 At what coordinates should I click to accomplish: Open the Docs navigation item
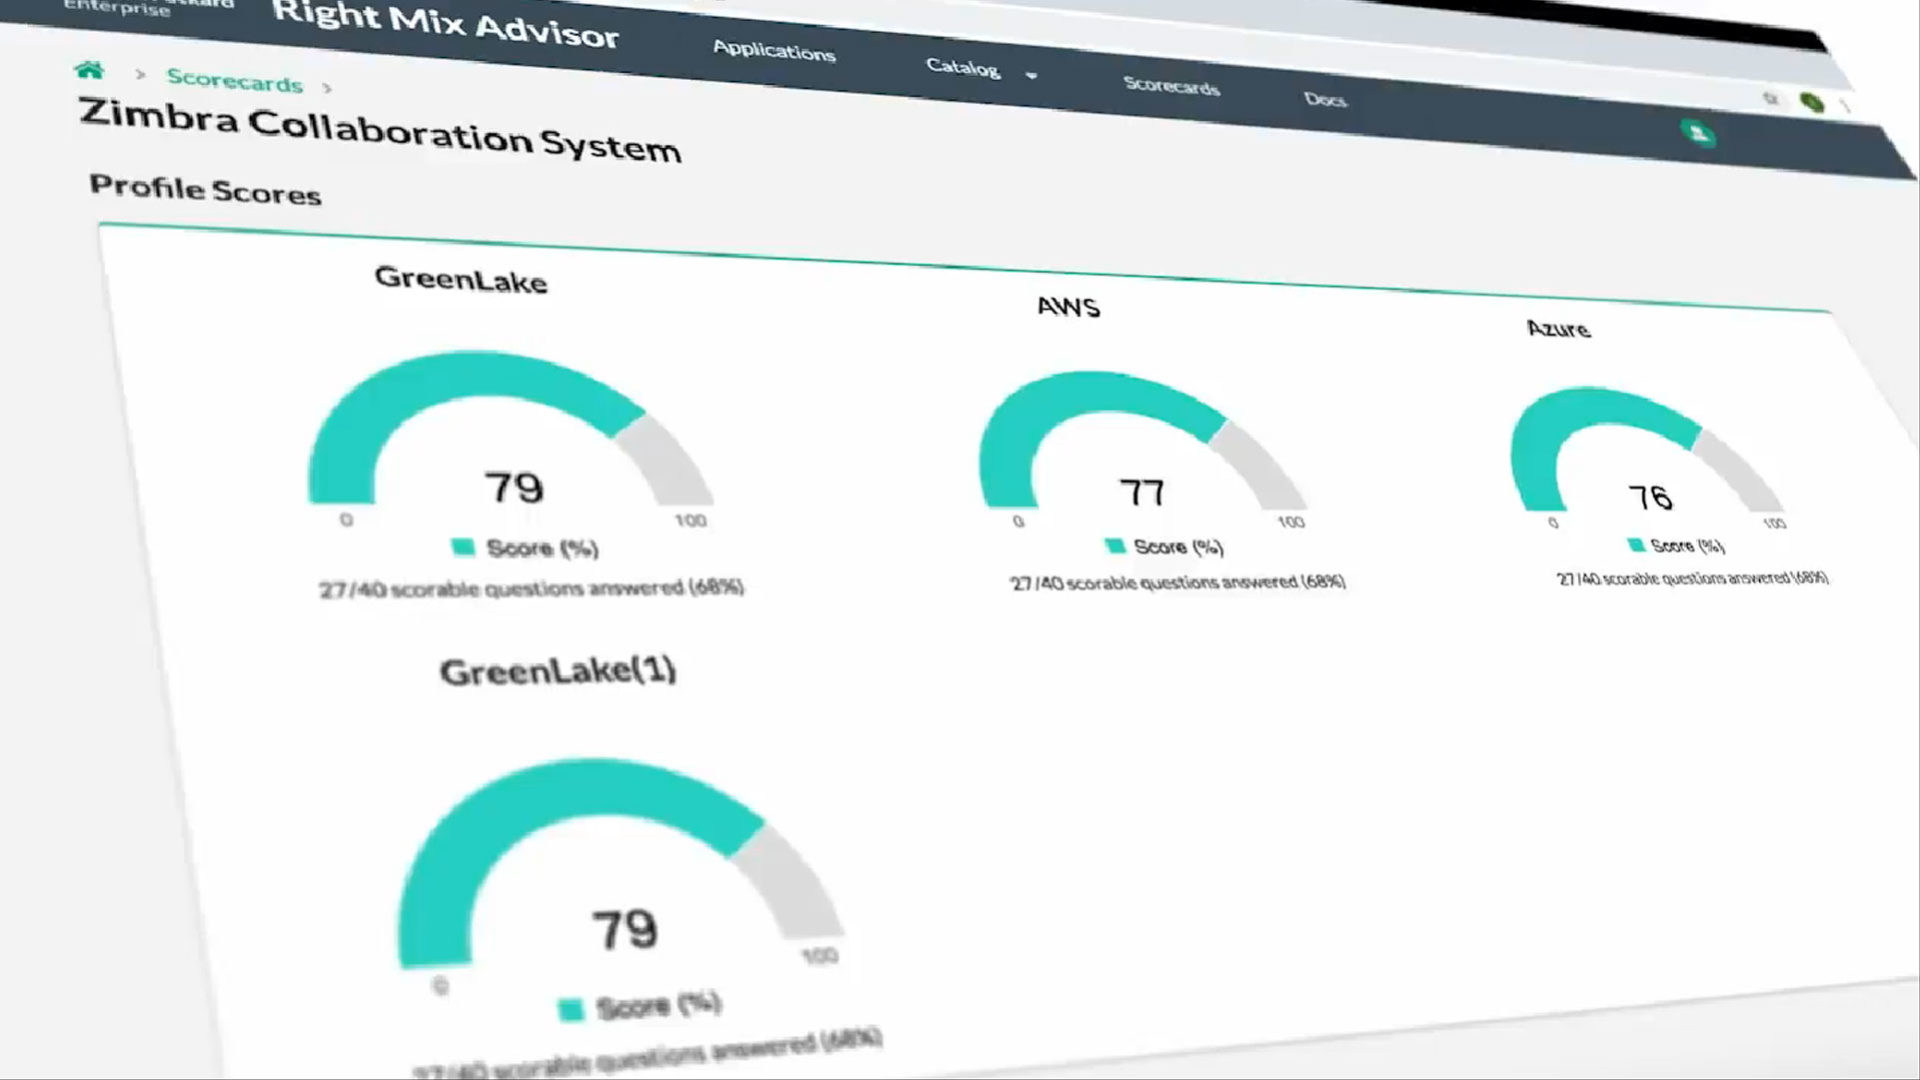pyautogui.click(x=1325, y=99)
